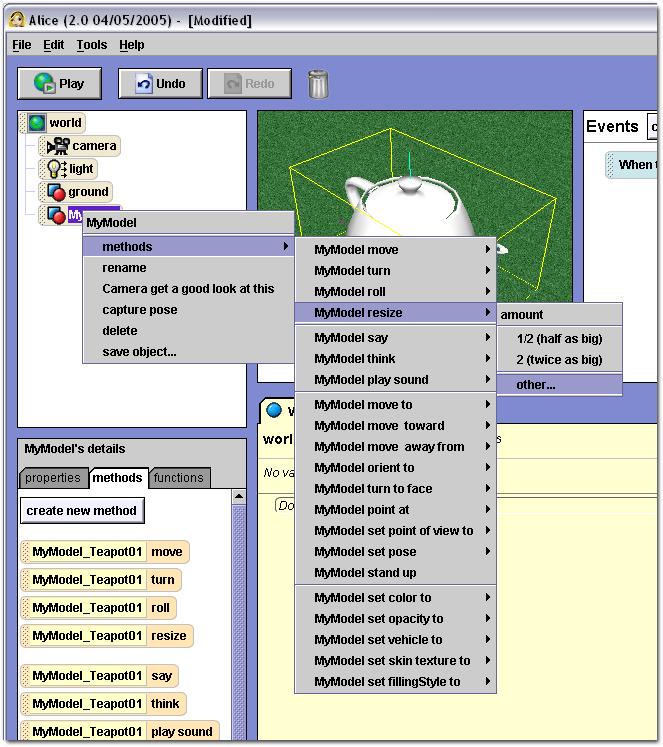Switch to the properties tab

pos(53,478)
